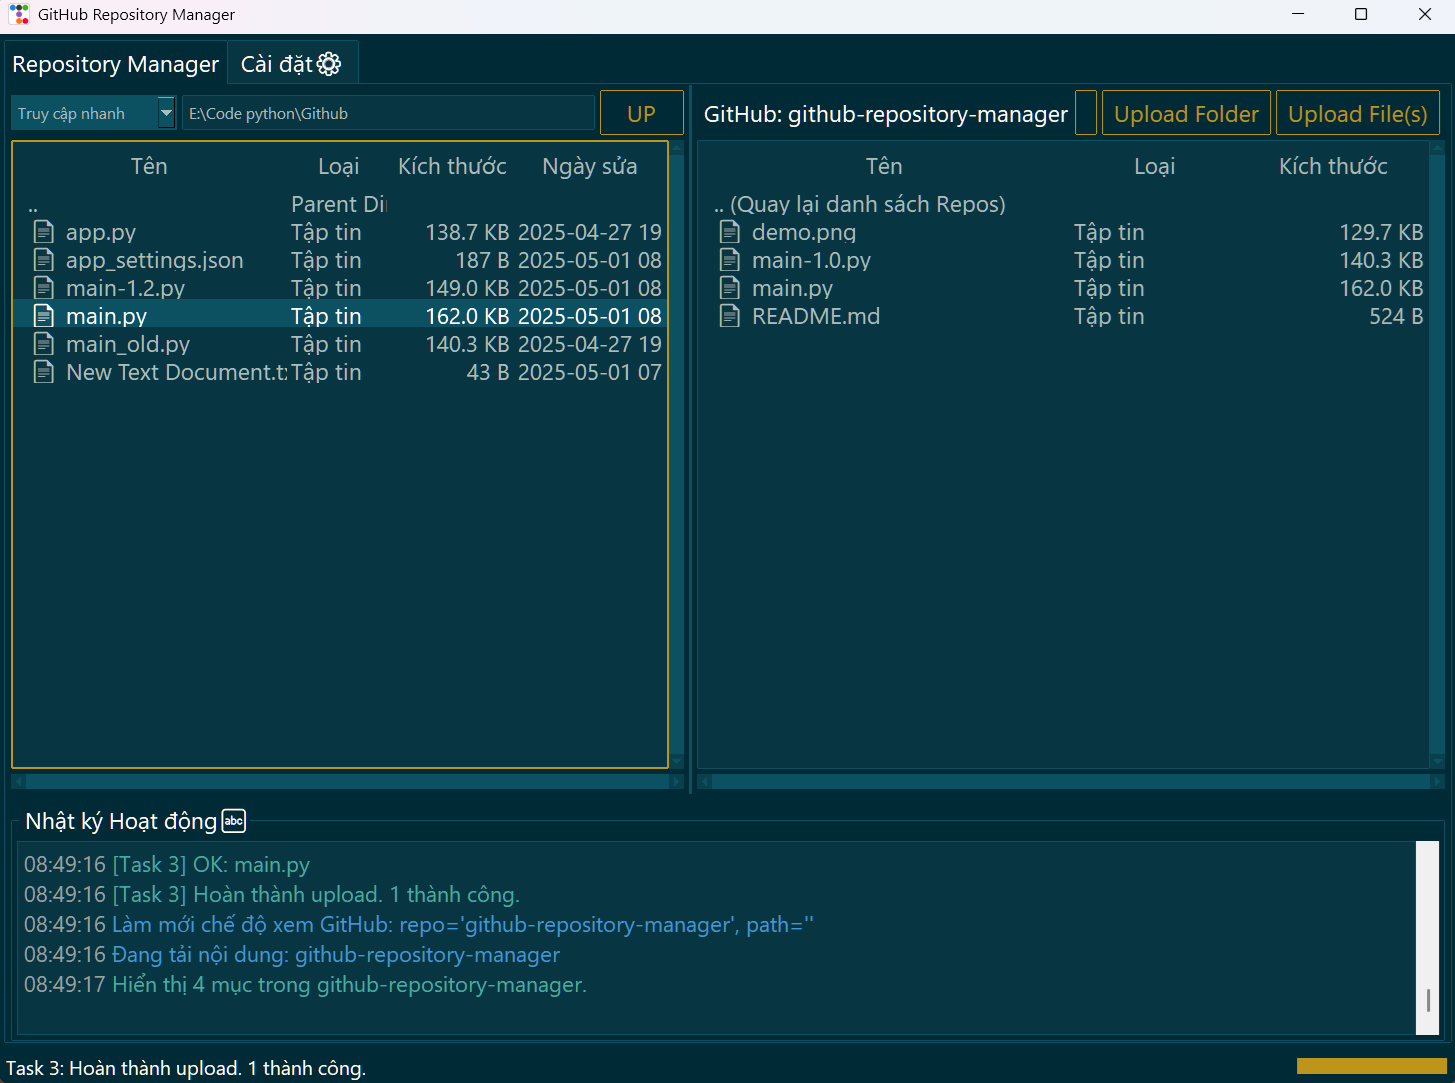
Task: Click the app logo in title bar
Action: (x=19, y=14)
